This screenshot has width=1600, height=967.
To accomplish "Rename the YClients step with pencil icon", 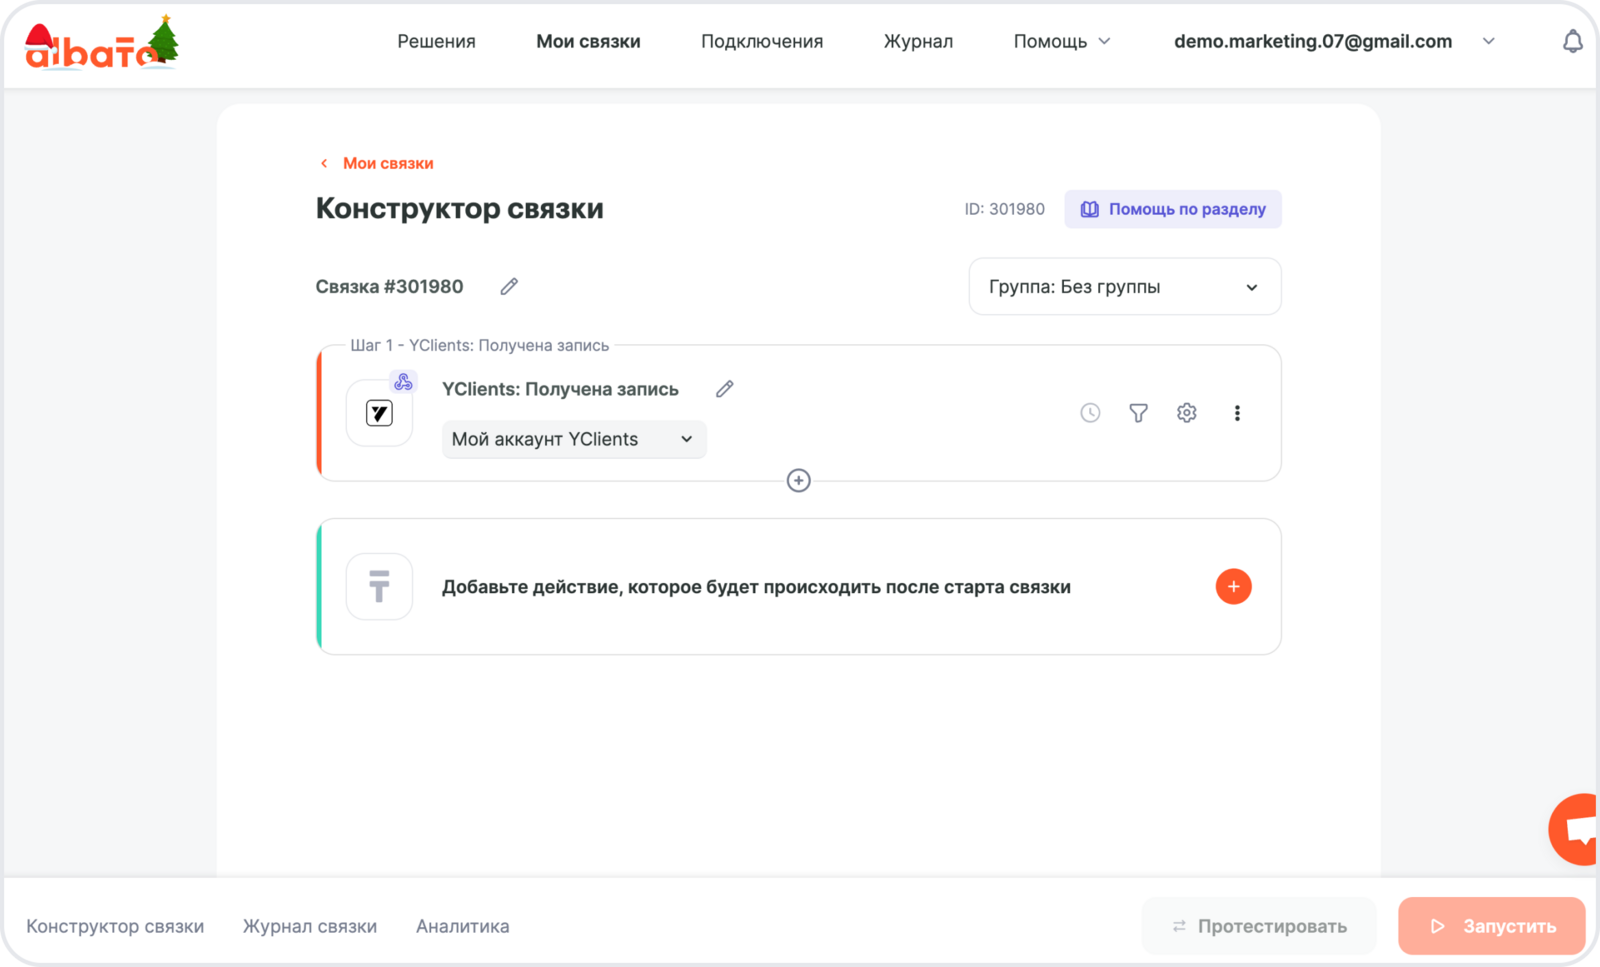I will (x=725, y=389).
